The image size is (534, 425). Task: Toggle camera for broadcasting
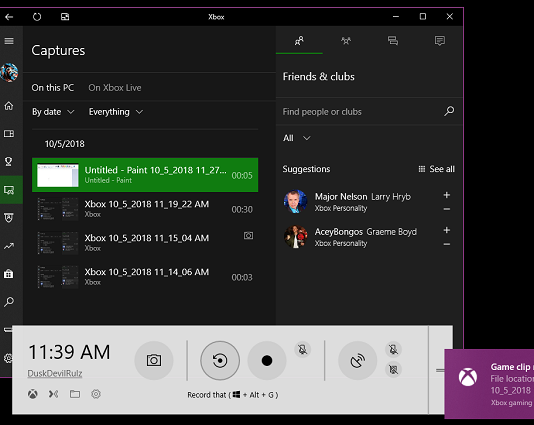393,369
